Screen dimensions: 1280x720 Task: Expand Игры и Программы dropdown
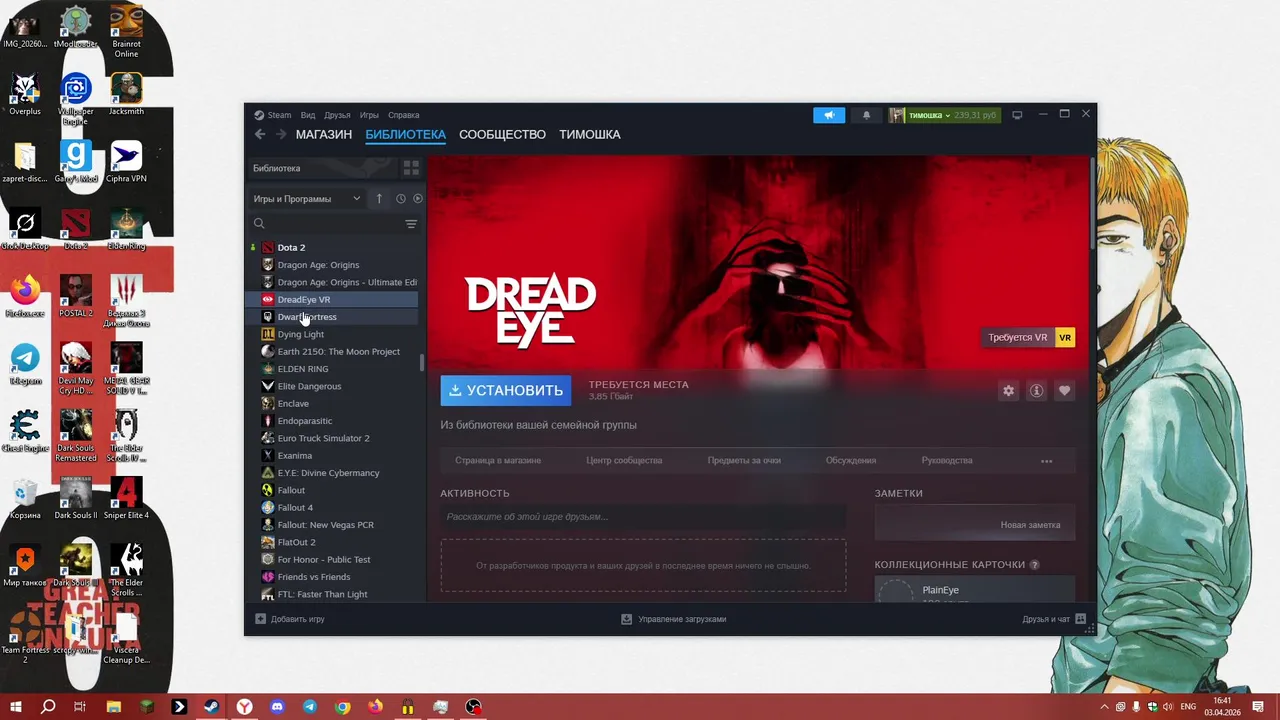tap(307, 199)
